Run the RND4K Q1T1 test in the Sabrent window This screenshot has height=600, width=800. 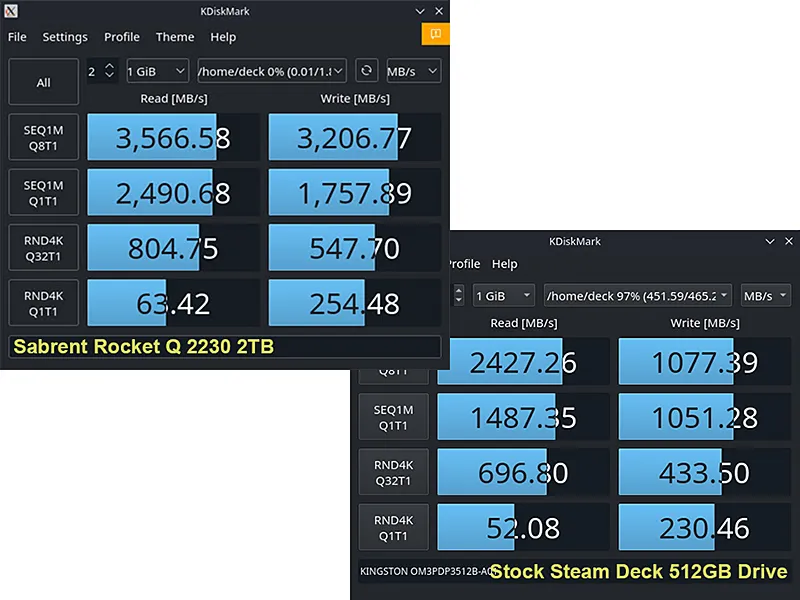(x=43, y=303)
